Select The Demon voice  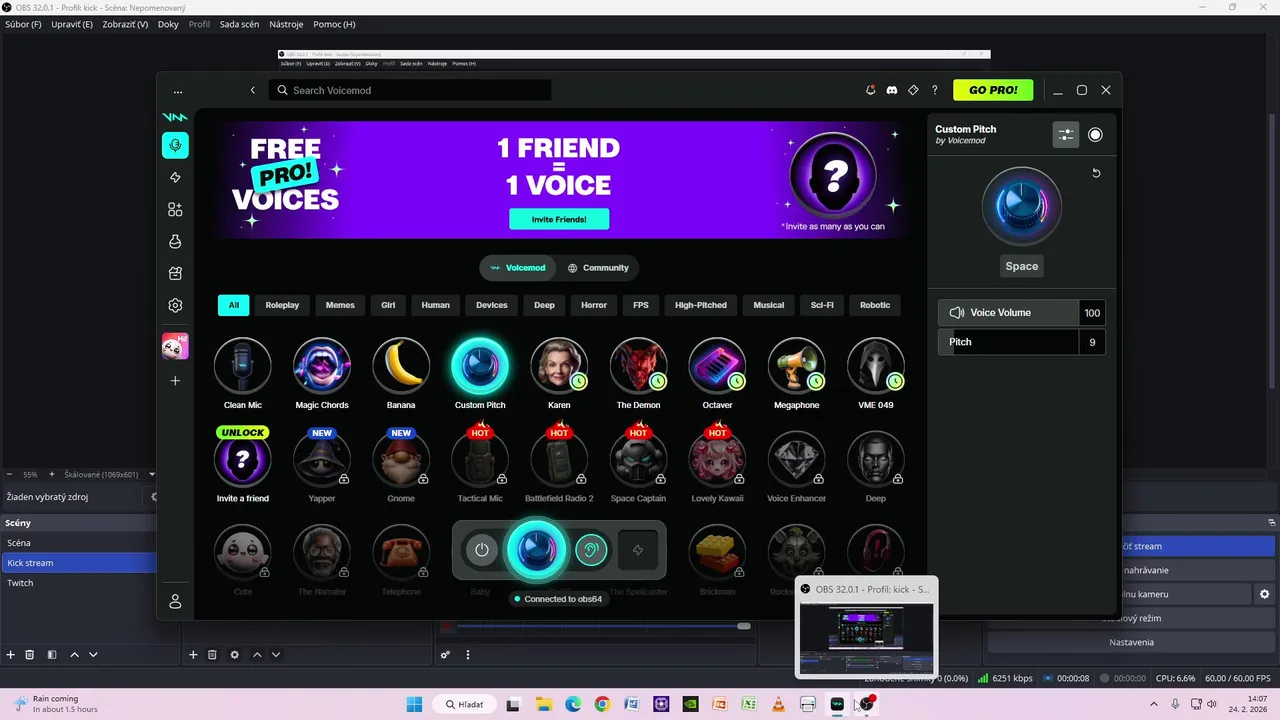638,366
